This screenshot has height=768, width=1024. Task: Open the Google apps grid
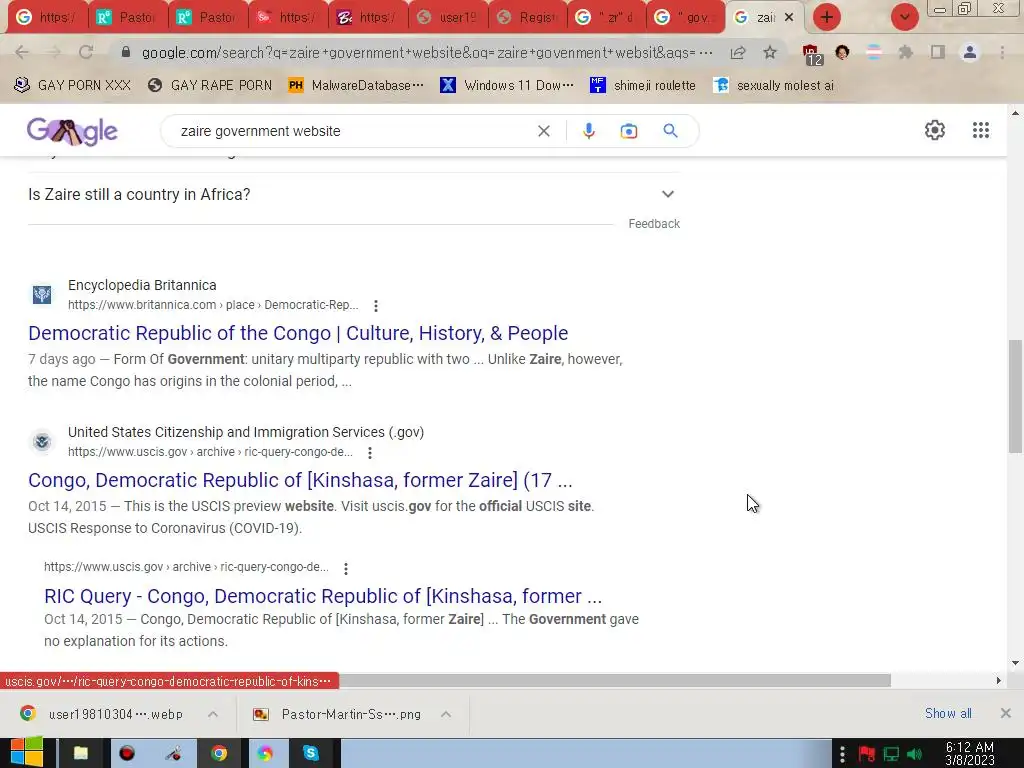[x=980, y=130]
